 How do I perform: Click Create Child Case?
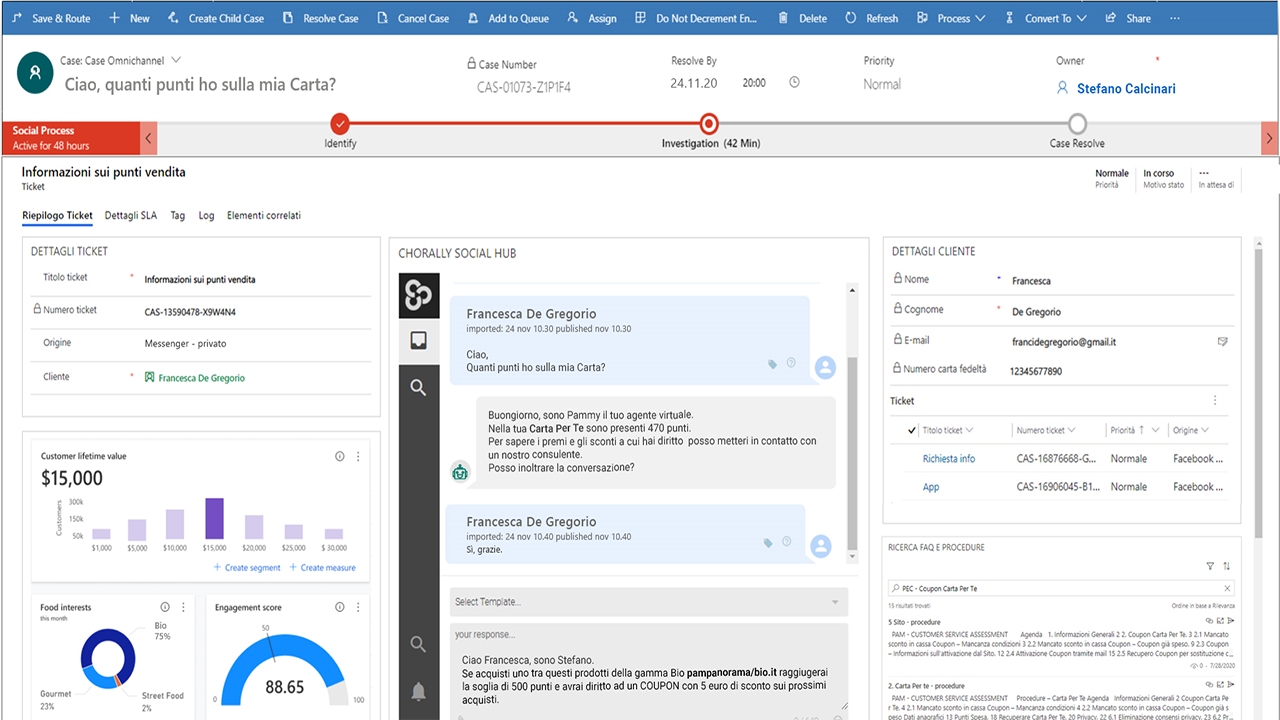(216, 18)
